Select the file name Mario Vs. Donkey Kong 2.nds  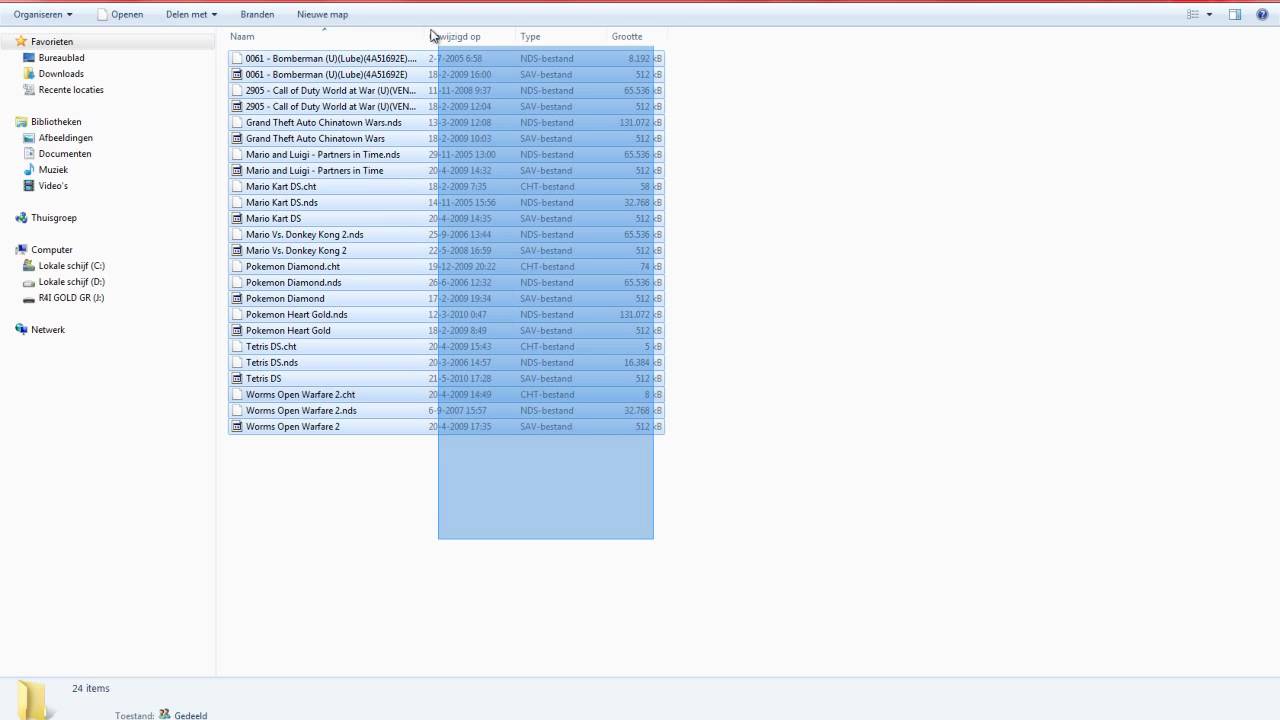[305, 234]
